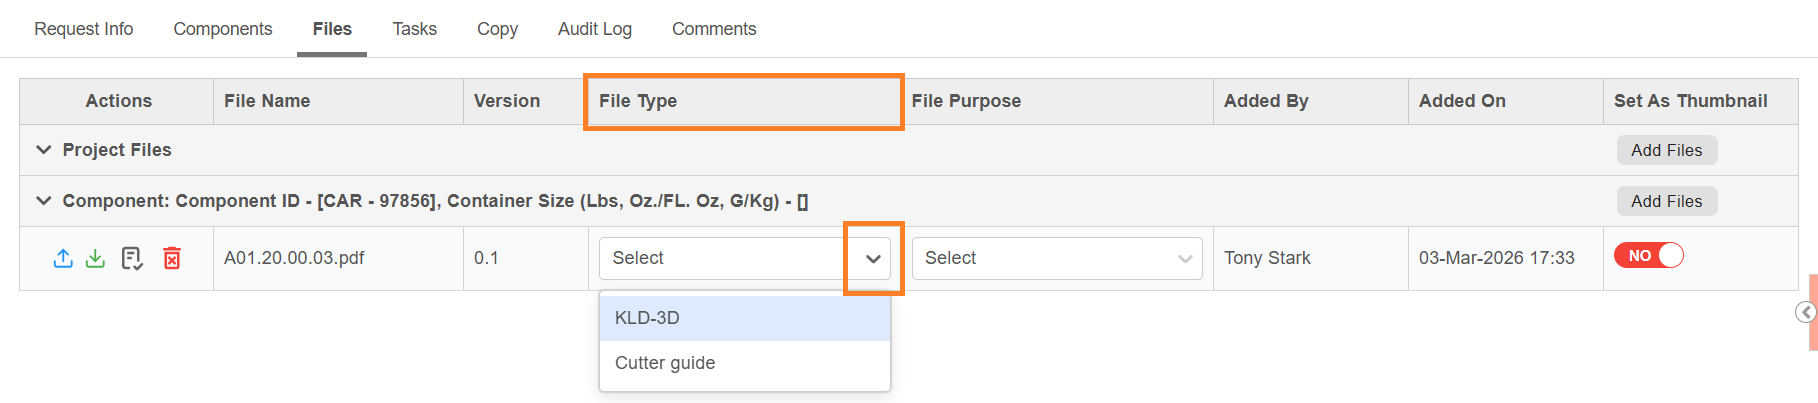Click the green download file icon
Viewport: 1818px width, 403px height.
(95, 258)
